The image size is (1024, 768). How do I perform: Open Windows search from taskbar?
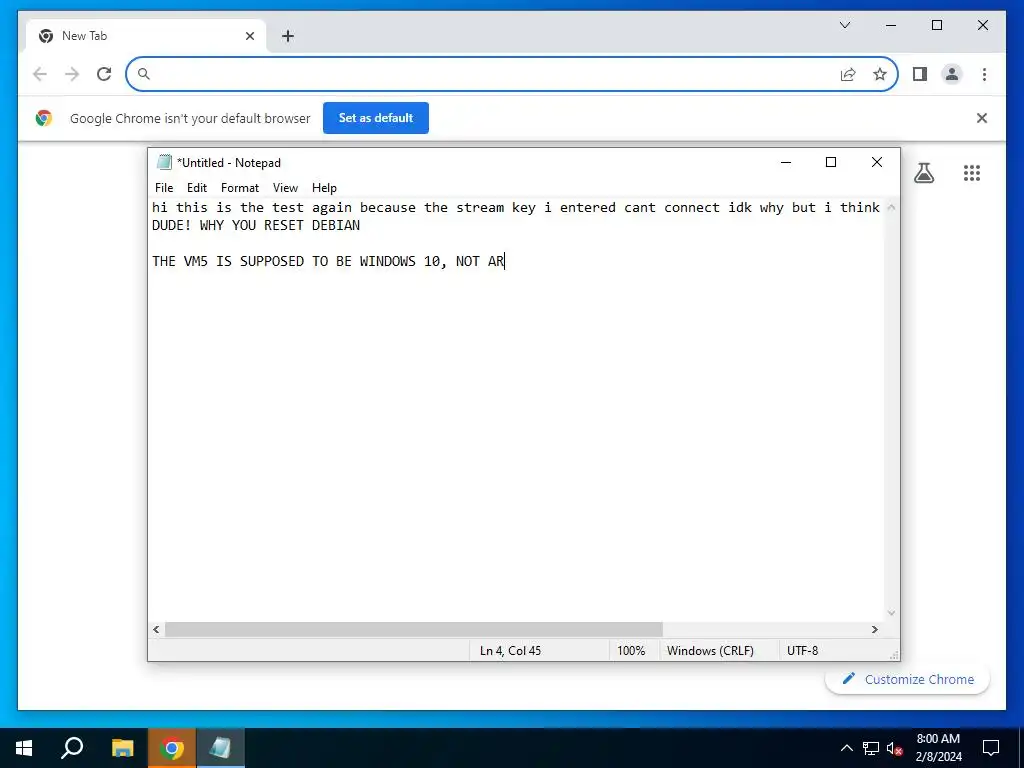[x=72, y=748]
